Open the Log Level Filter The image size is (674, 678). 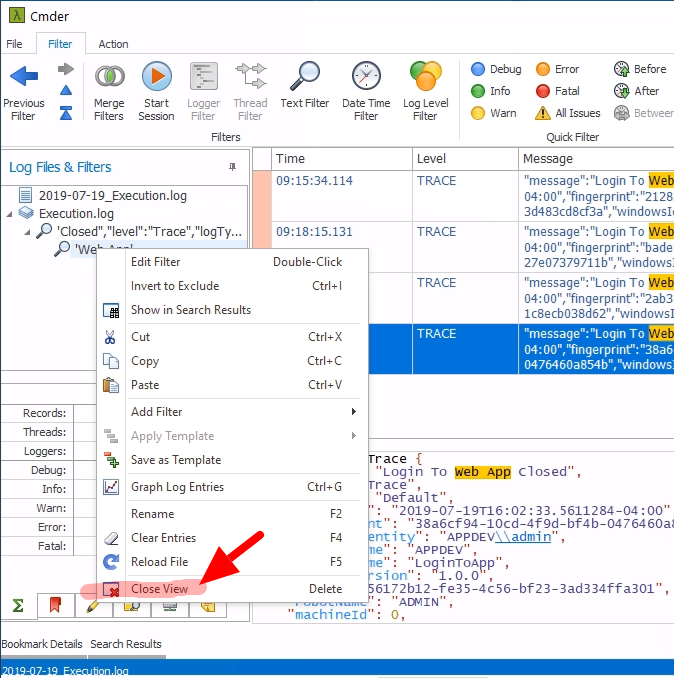pyautogui.click(x=426, y=76)
